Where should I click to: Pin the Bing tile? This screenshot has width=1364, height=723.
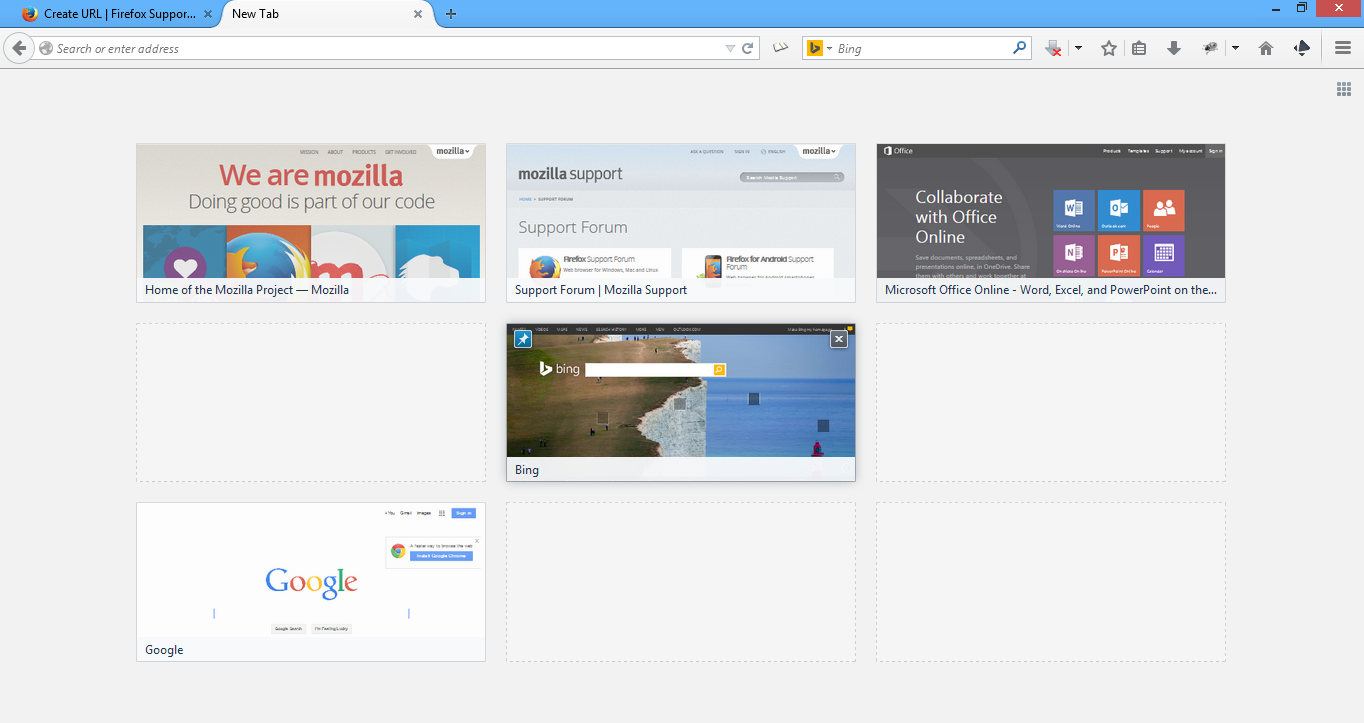[x=523, y=339]
